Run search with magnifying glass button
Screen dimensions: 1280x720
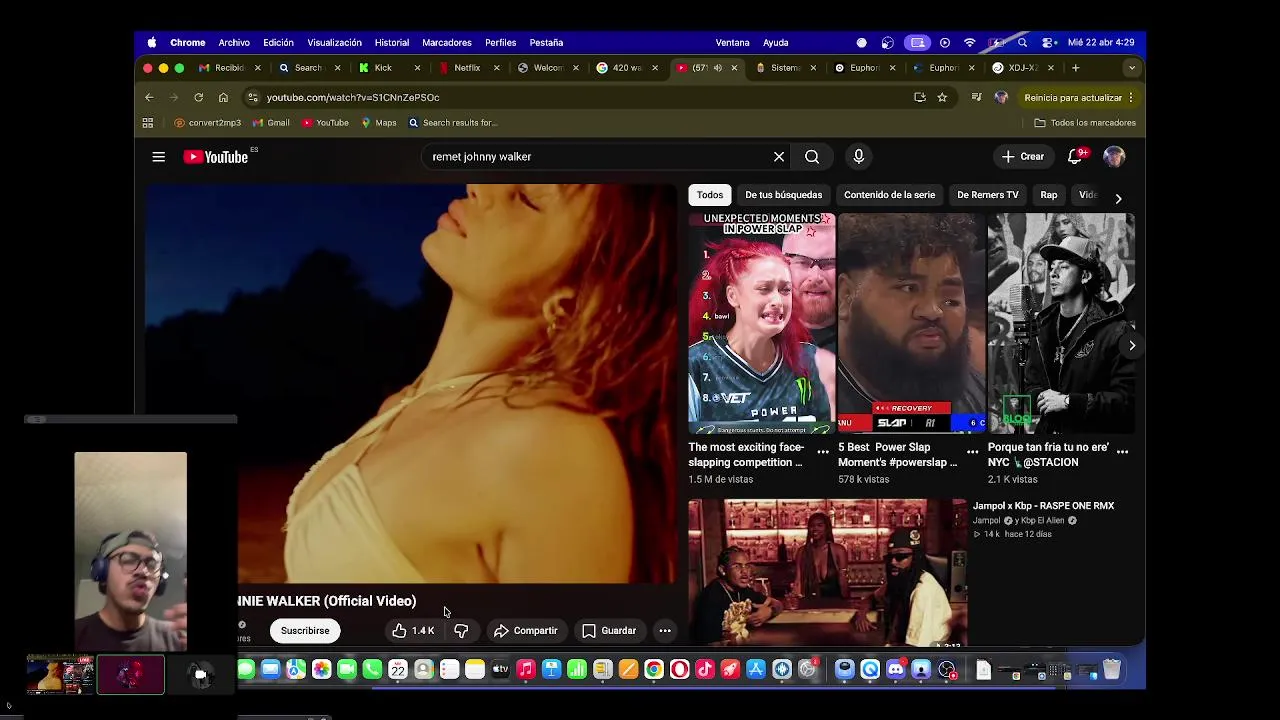[x=812, y=157]
